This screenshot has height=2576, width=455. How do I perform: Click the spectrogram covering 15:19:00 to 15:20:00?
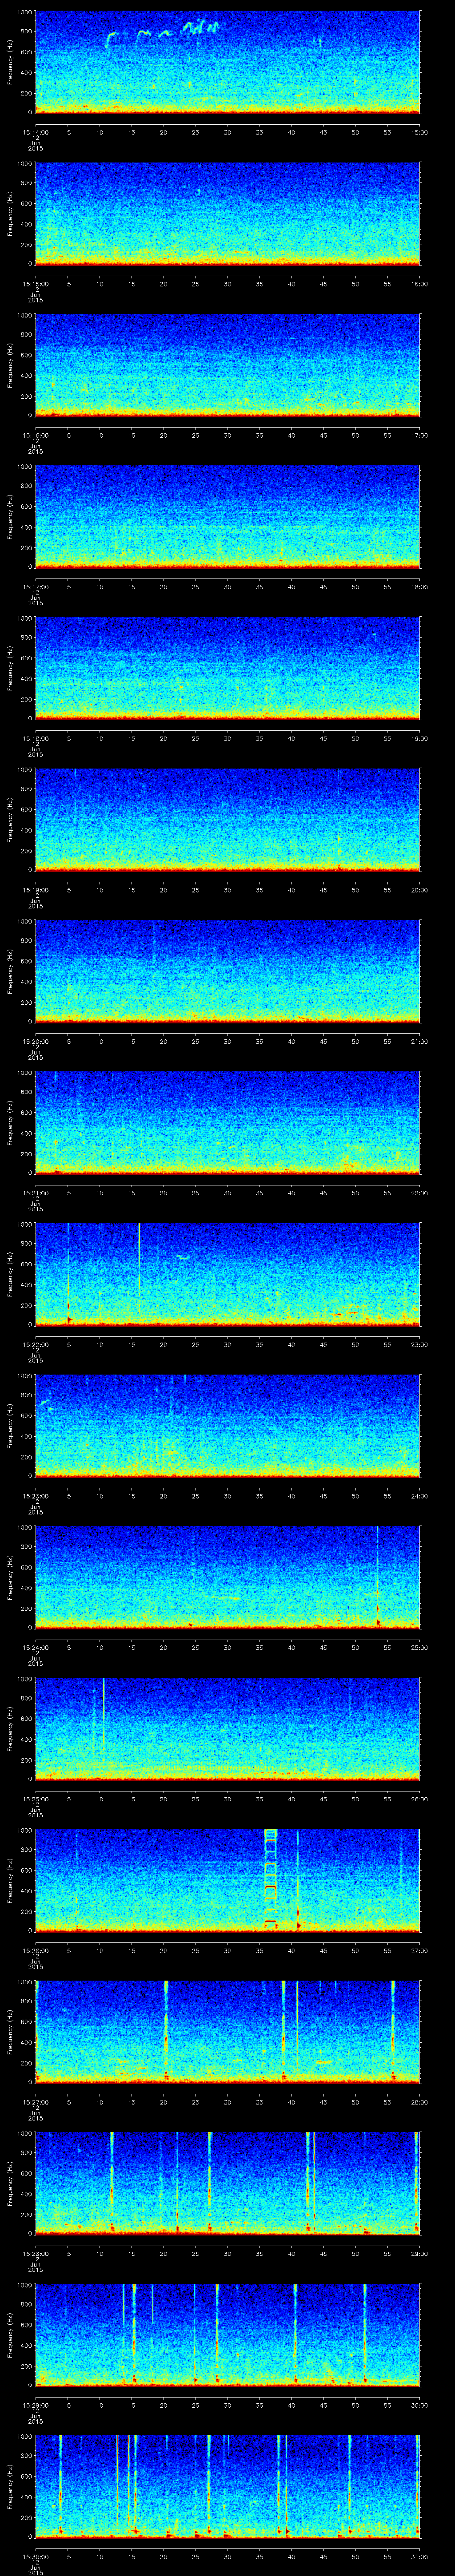point(228,819)
